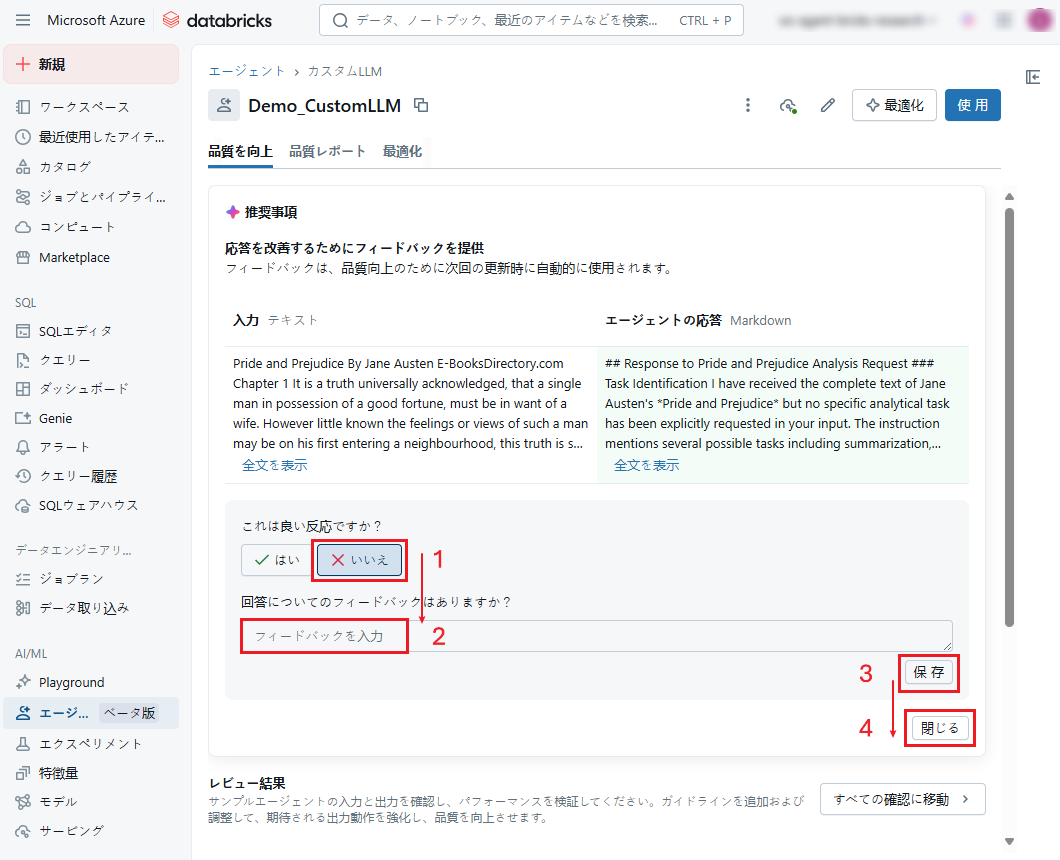Click the vertical scrollbar of the page

coord(1009,420)
